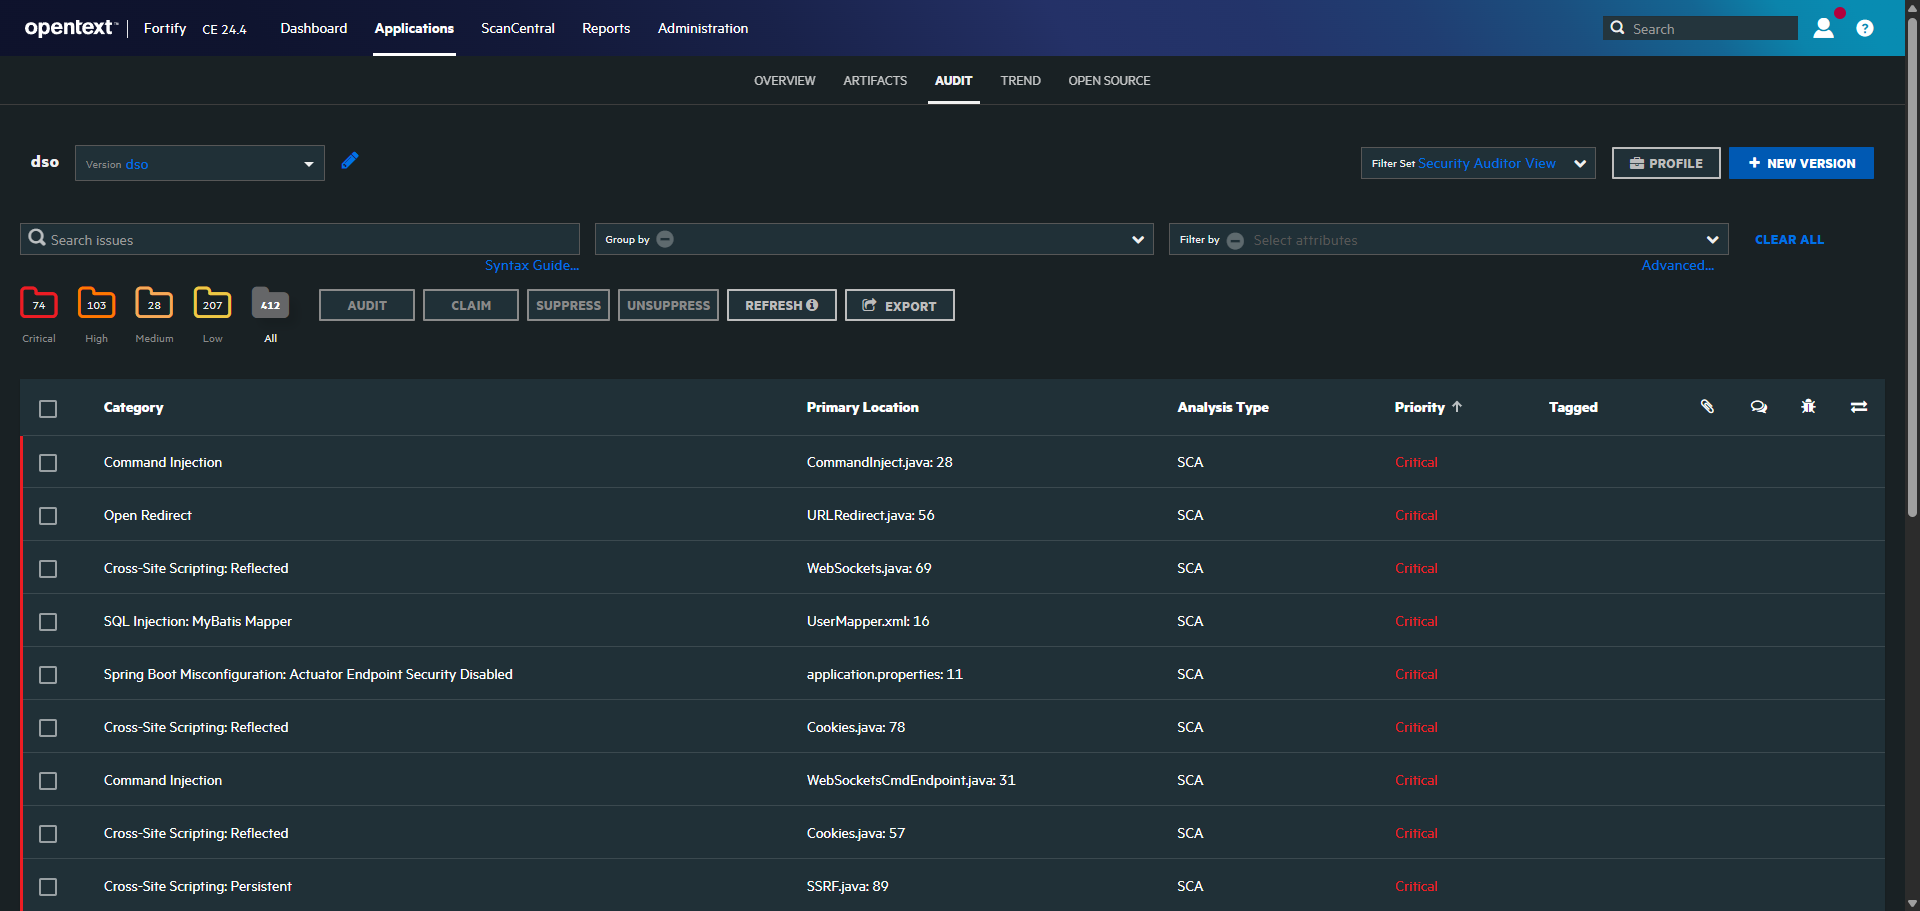Viewport: 1920px width, 911px height.
Task: Switch to the ARTIFACTS tab
Action: 875,80
